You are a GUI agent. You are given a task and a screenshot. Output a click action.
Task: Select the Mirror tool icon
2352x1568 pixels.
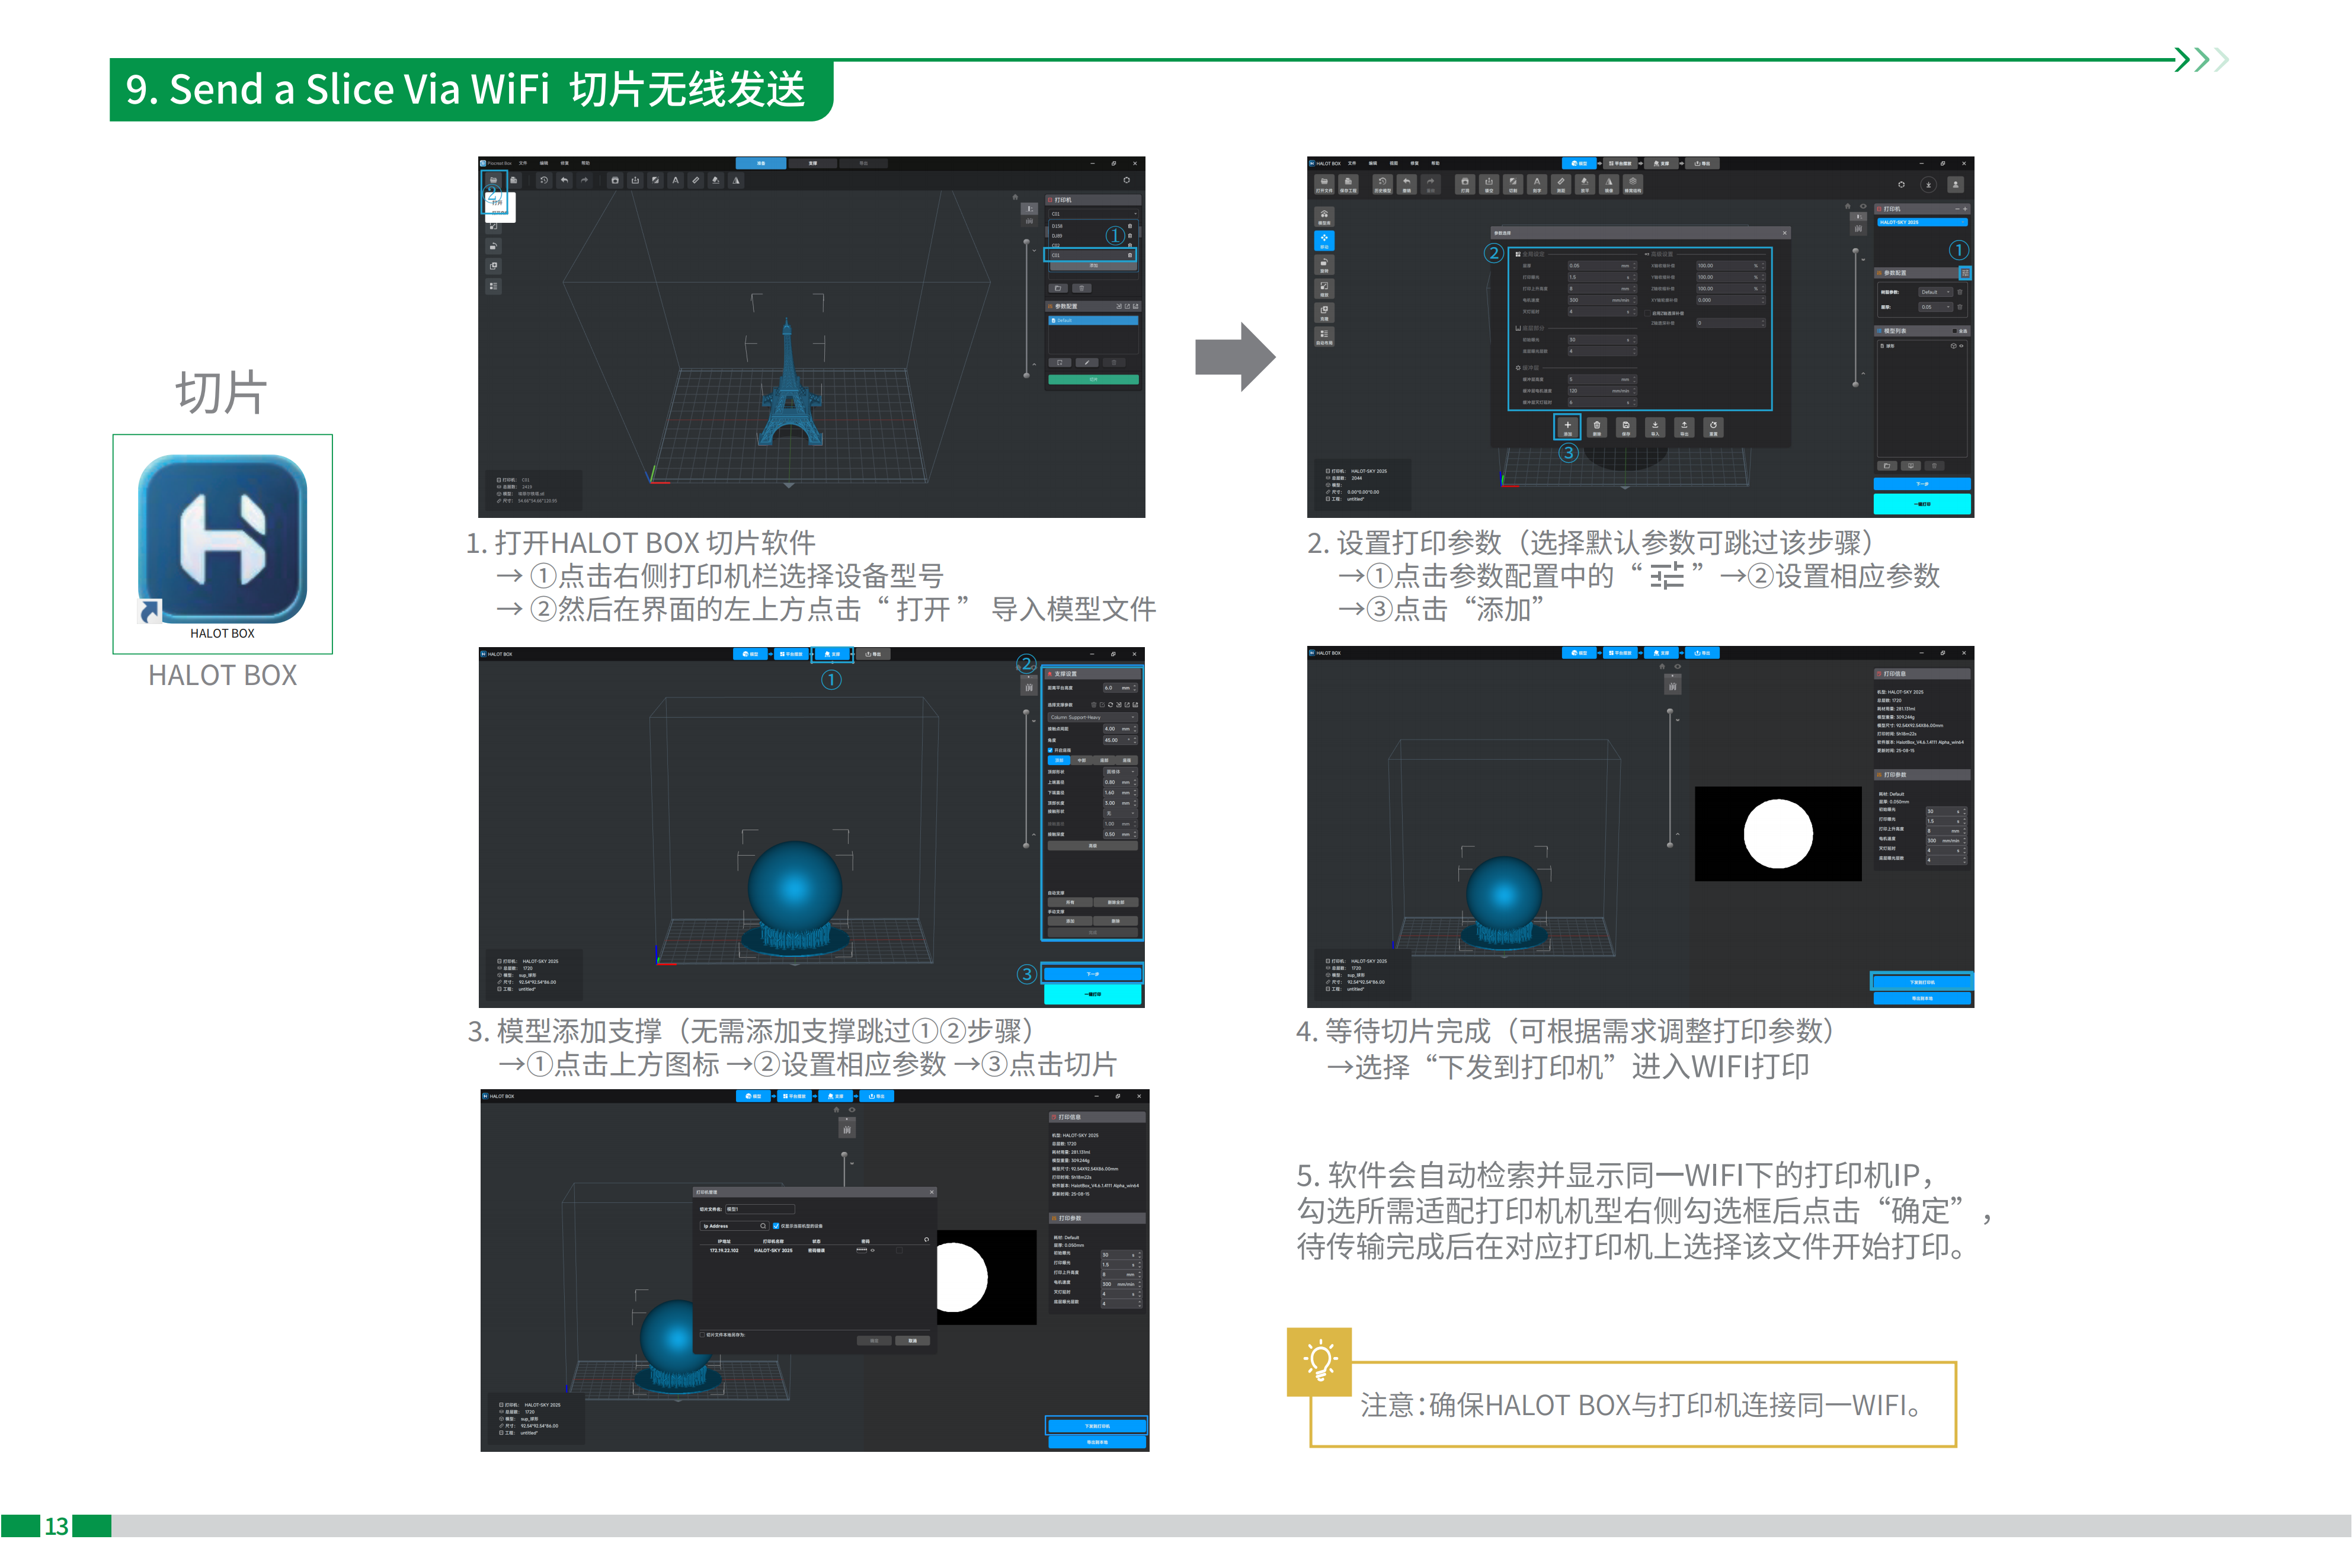[x=736, y=181]
